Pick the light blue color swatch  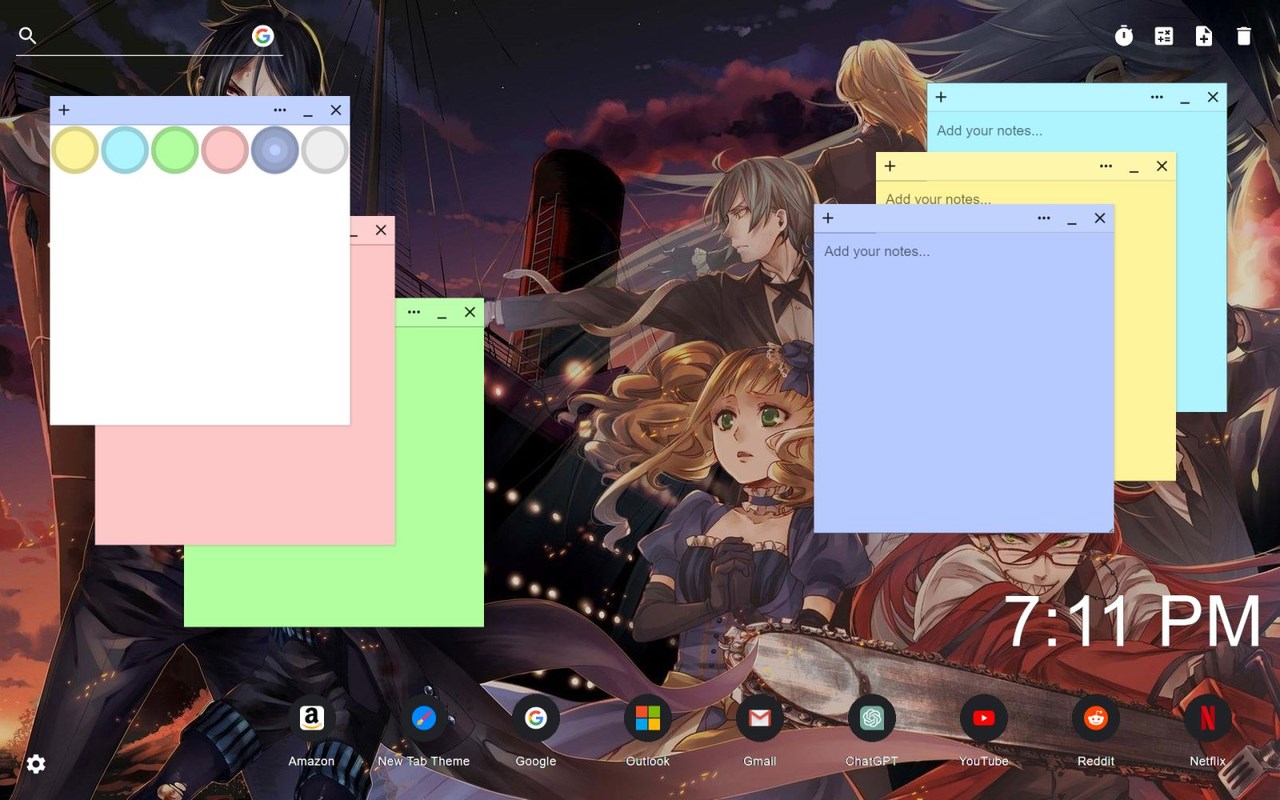tap(125, 150)
